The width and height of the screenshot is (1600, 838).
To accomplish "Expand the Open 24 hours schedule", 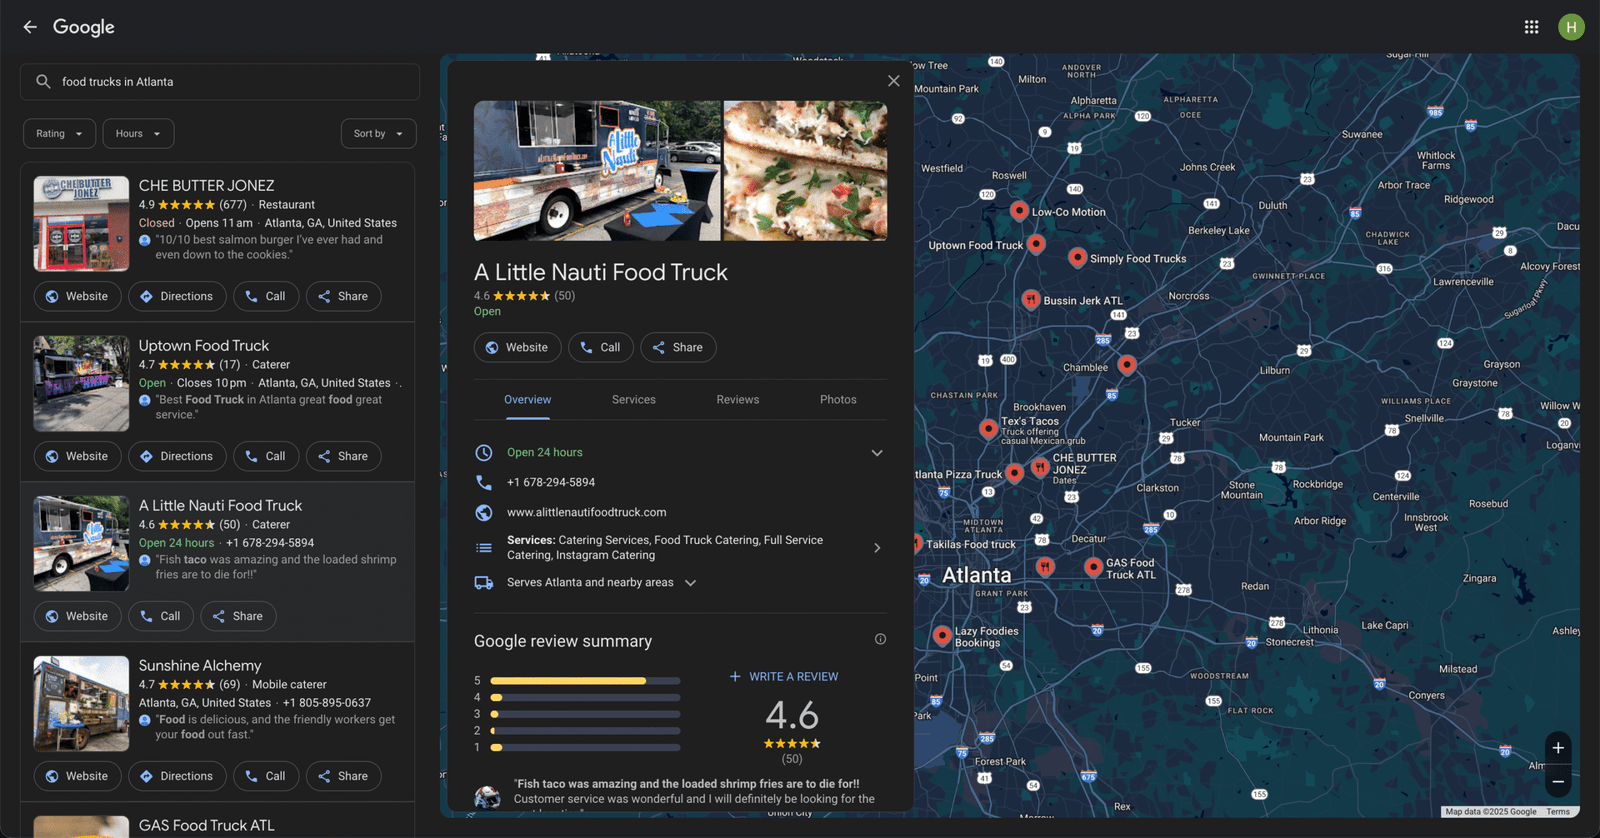I will (877, 453).
